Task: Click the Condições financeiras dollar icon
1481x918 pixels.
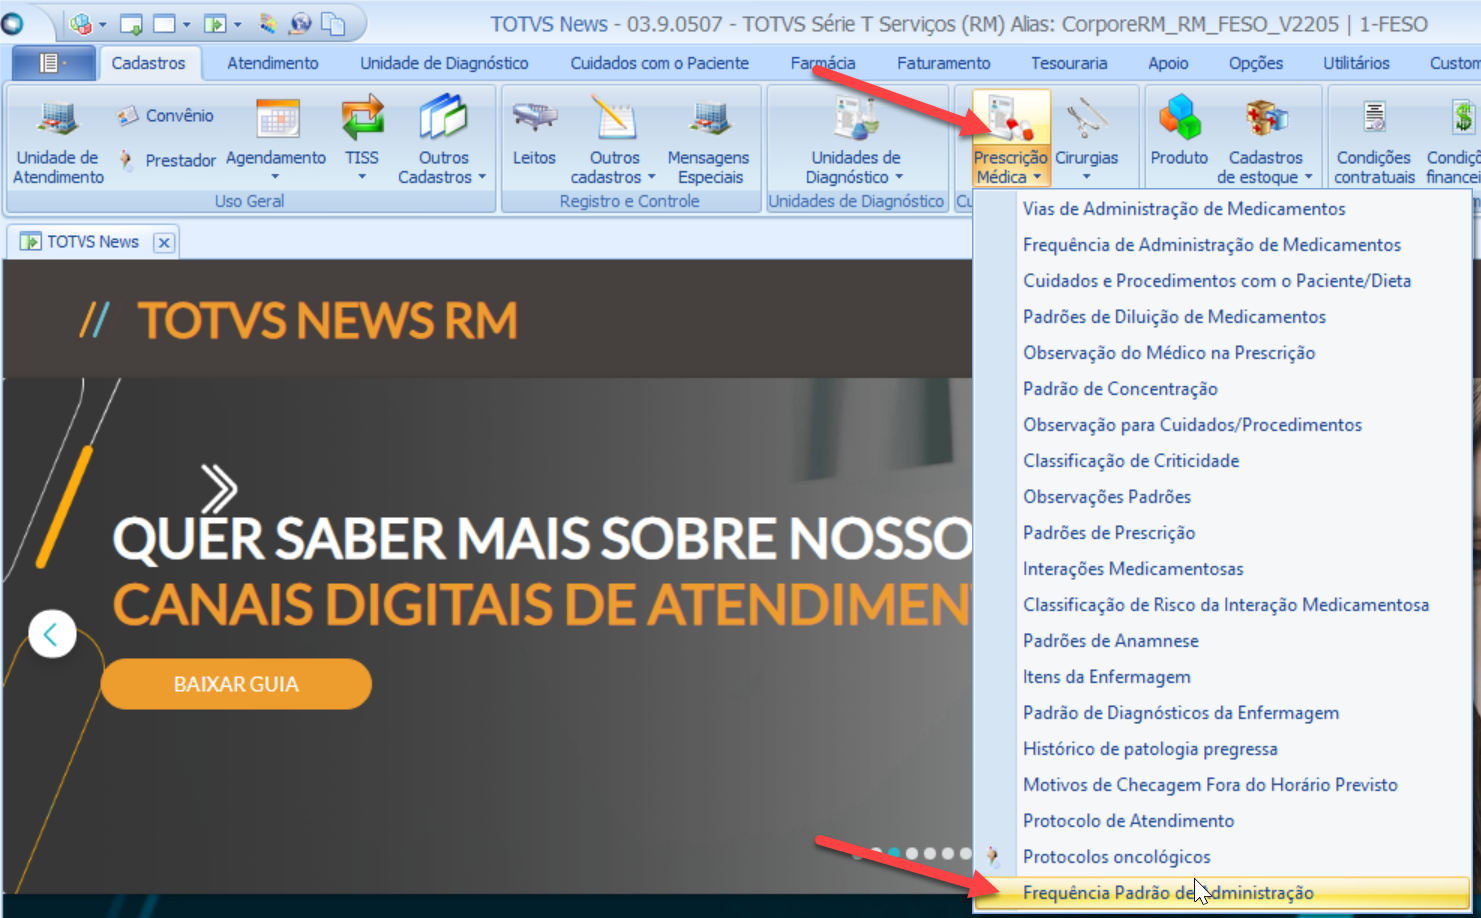Action: pyautogui.click(x=1463, y=118)
